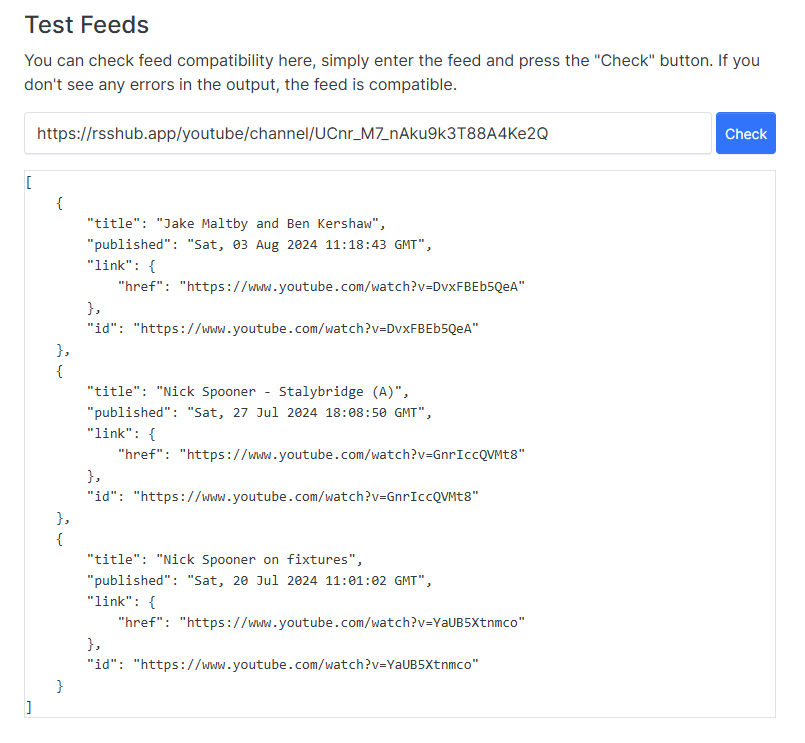Click the href URL ending in DvxFBEb5QeA
The height and width of the screenshot is (743, 805).
click(x=352, y=286)
